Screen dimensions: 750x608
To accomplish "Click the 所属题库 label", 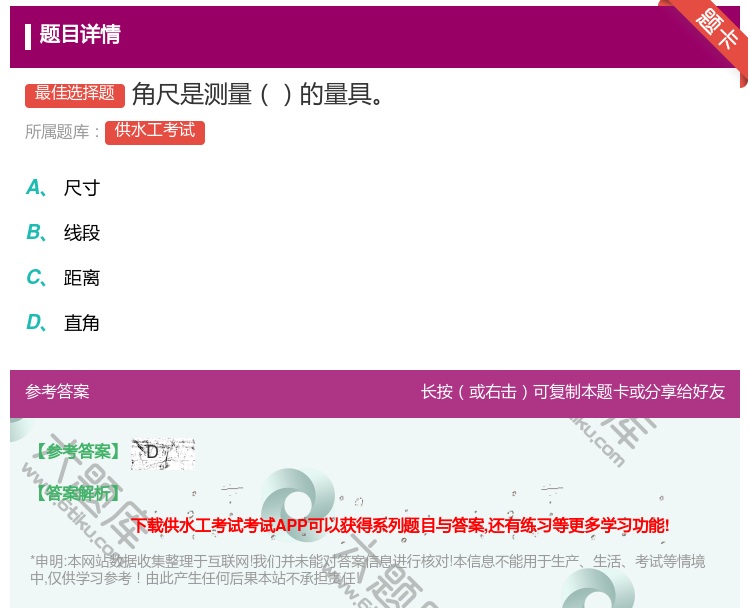I will coord(62,132).
